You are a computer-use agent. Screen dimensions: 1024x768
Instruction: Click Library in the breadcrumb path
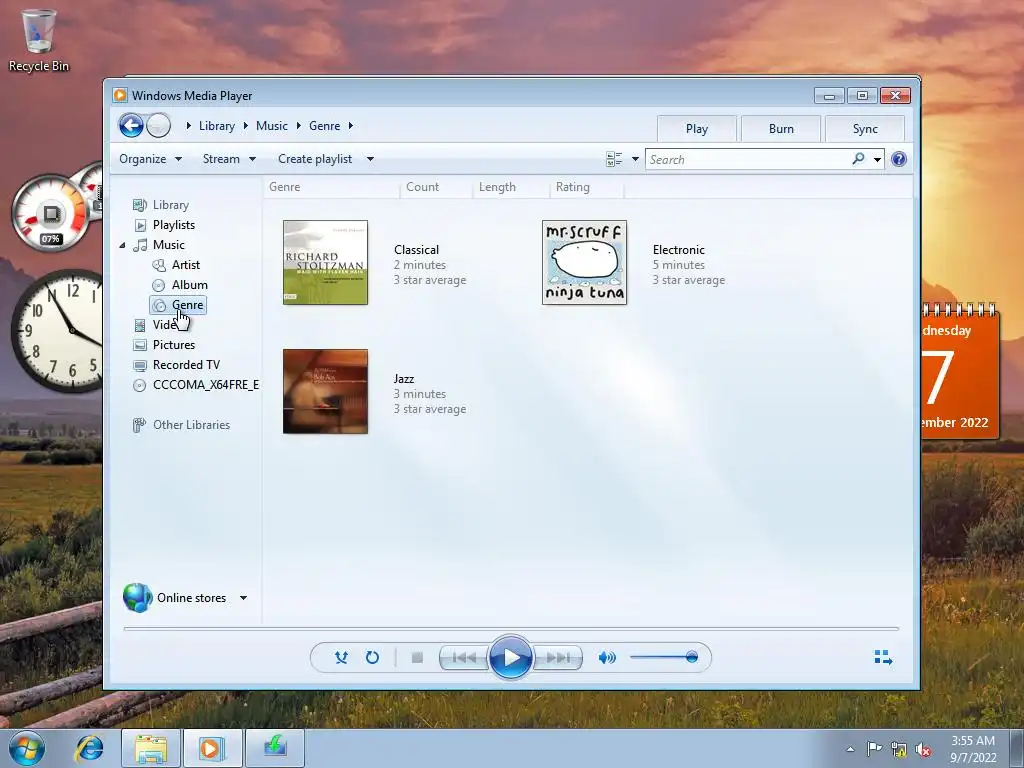(x=217, y=126)
